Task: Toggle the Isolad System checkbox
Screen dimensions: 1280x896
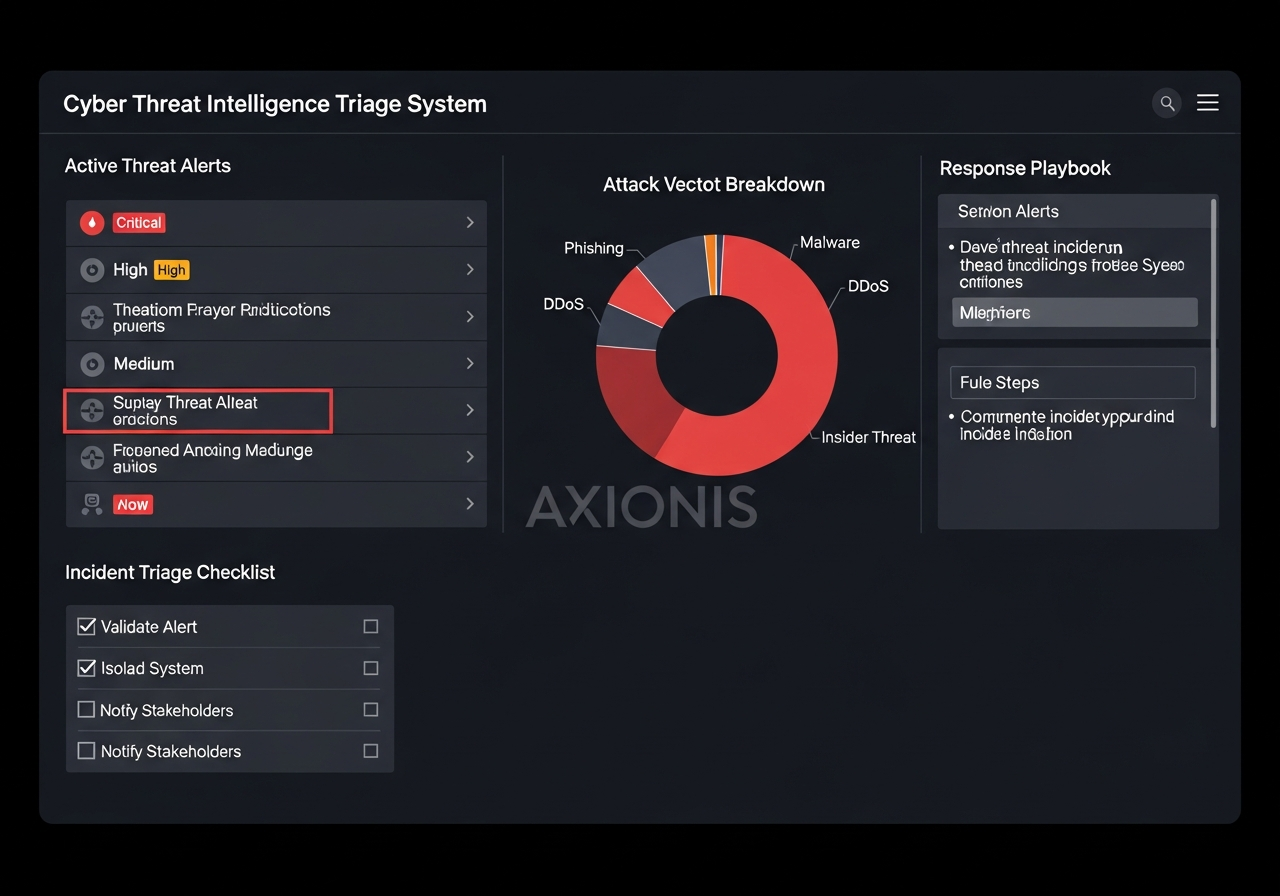Action: pyautogui.click(x=86, y=668)
